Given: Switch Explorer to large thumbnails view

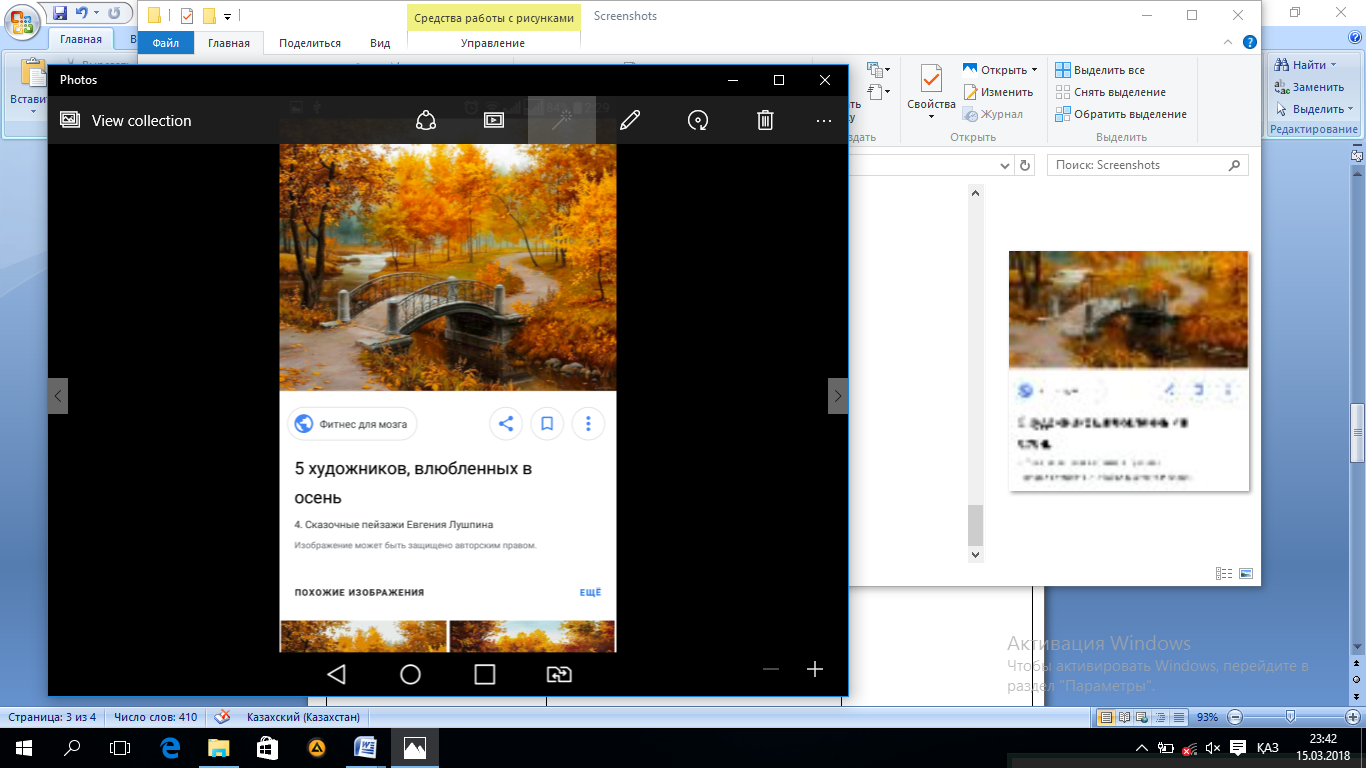Looking at the screenshot, I should 1246,574.
